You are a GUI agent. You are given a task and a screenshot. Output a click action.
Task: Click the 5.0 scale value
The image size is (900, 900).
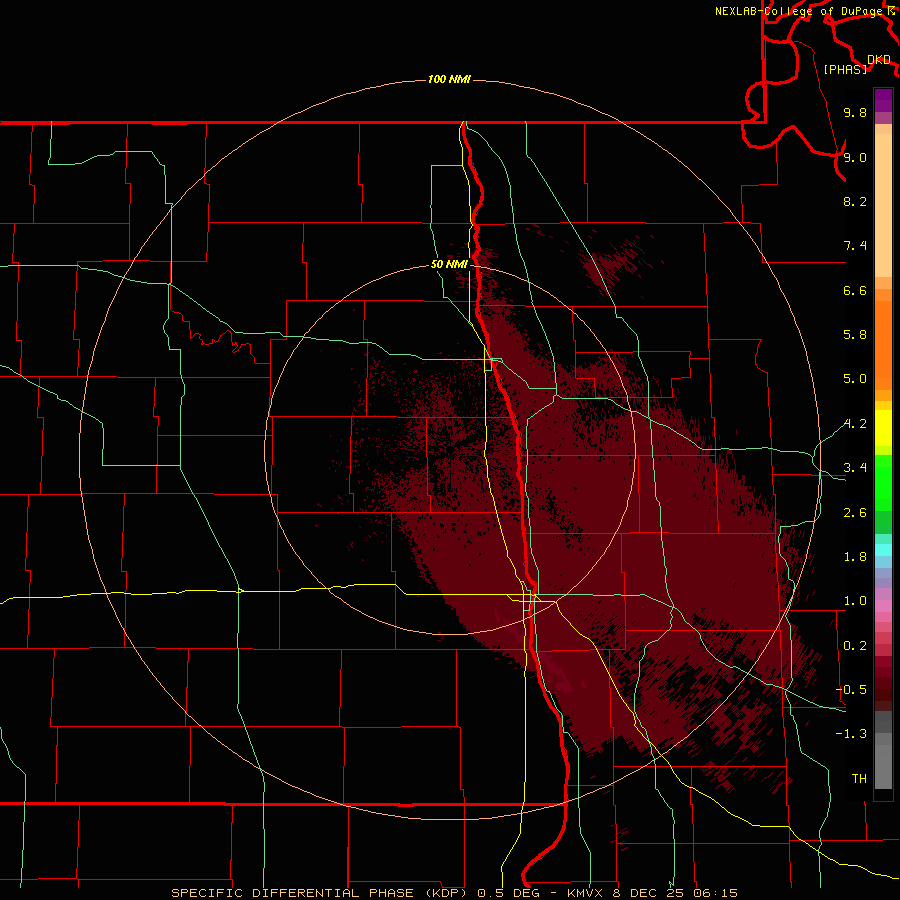855,379
